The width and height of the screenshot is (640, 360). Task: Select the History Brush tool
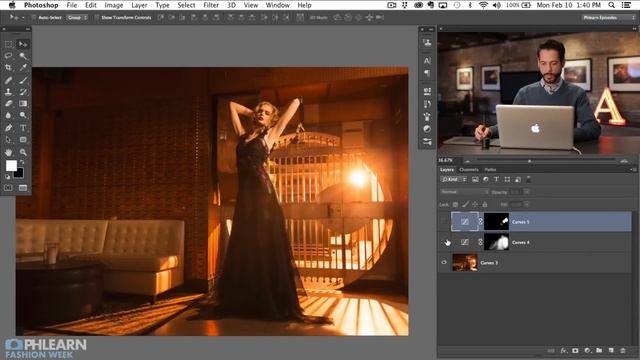pyautogui.click(x=23, y=92)
